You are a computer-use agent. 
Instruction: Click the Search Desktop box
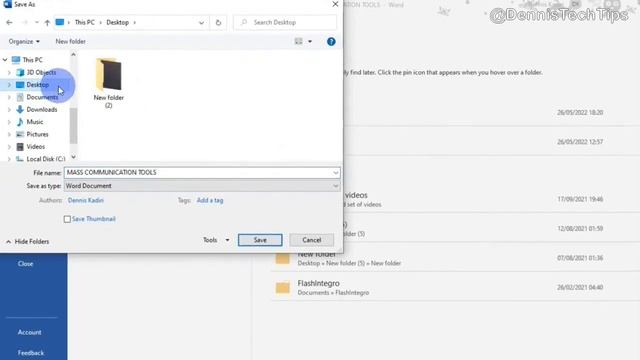(x=285, y=22)
